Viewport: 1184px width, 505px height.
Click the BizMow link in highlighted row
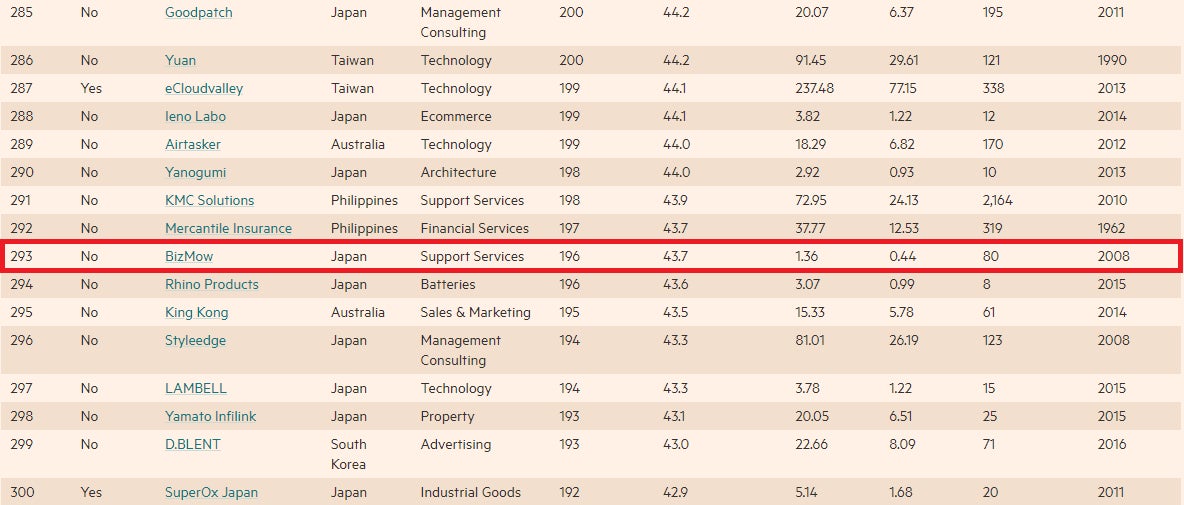[x=189, y=256]
